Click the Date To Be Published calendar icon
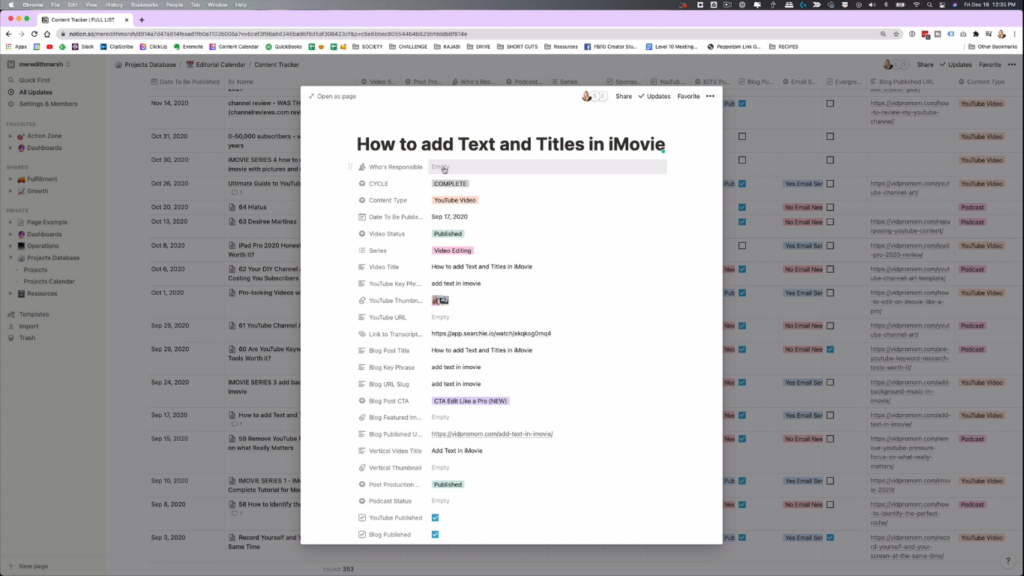 (362, 217)
